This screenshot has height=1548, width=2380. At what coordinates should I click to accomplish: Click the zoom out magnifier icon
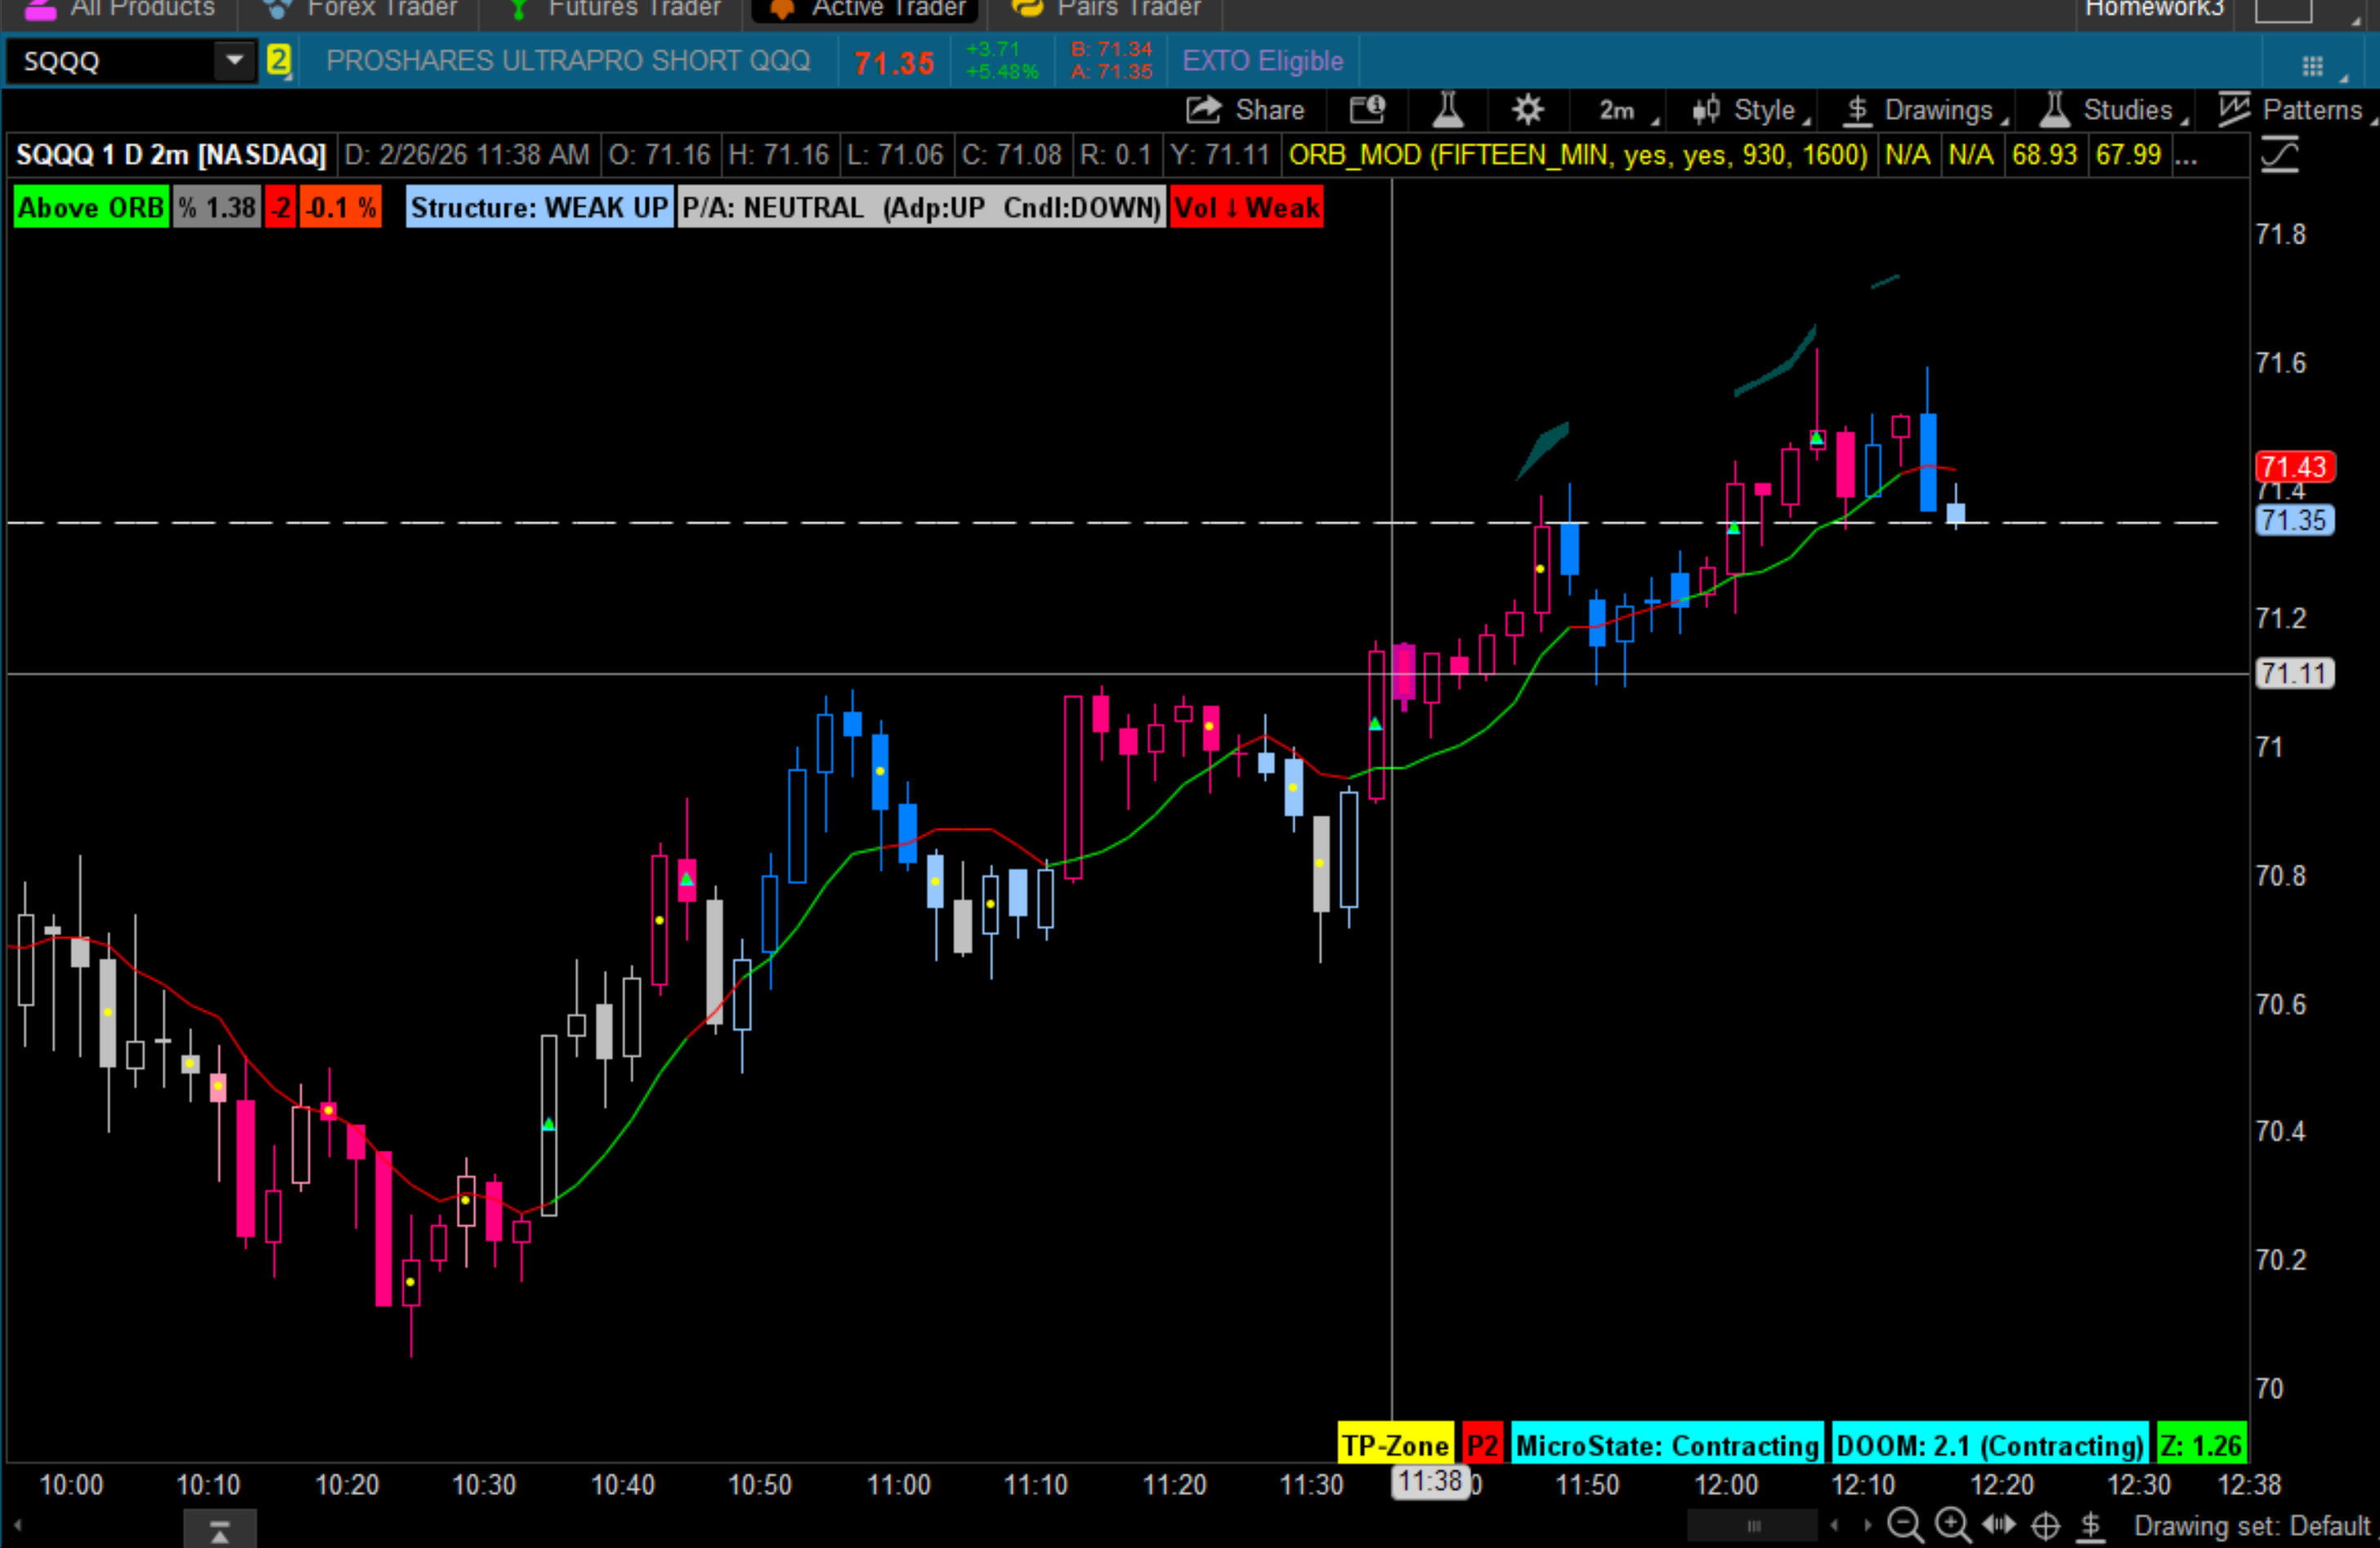pos(1904,1526)
